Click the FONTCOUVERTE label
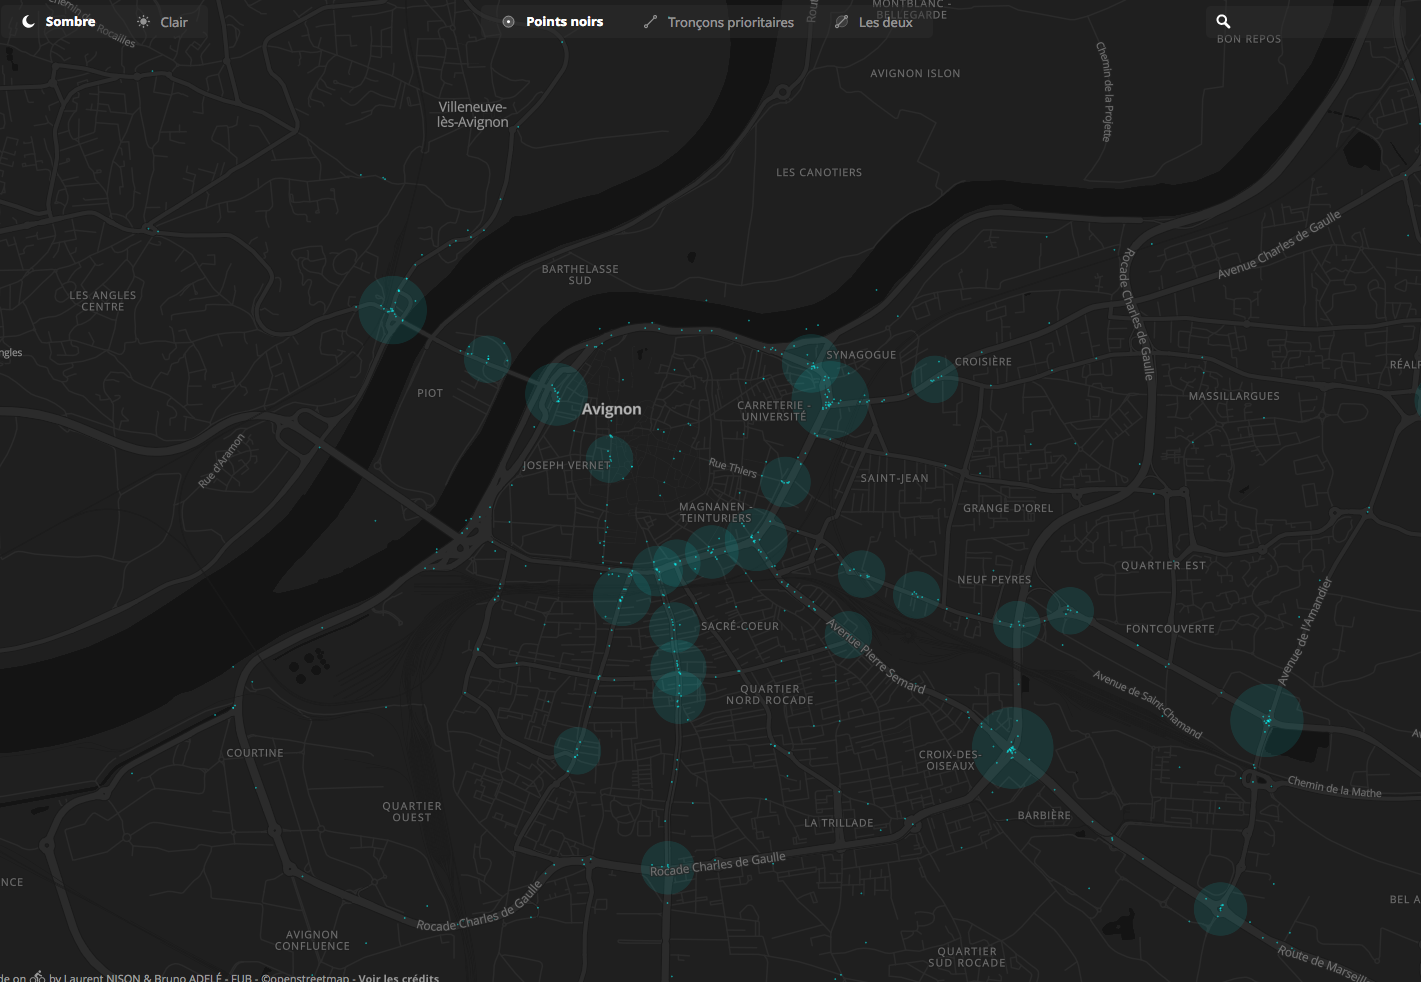Screen dimensions: 1421x982 (1170, 629)
